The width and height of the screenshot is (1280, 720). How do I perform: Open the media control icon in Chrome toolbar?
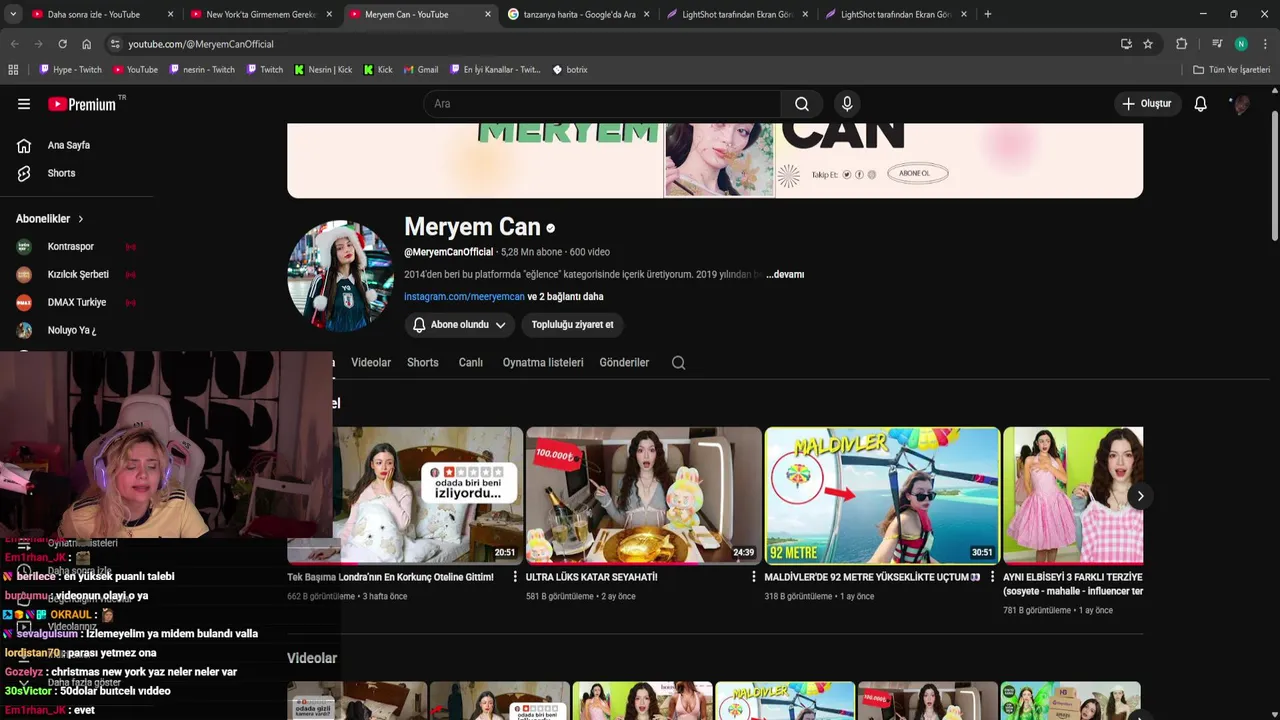click(x=1216, y=44)
